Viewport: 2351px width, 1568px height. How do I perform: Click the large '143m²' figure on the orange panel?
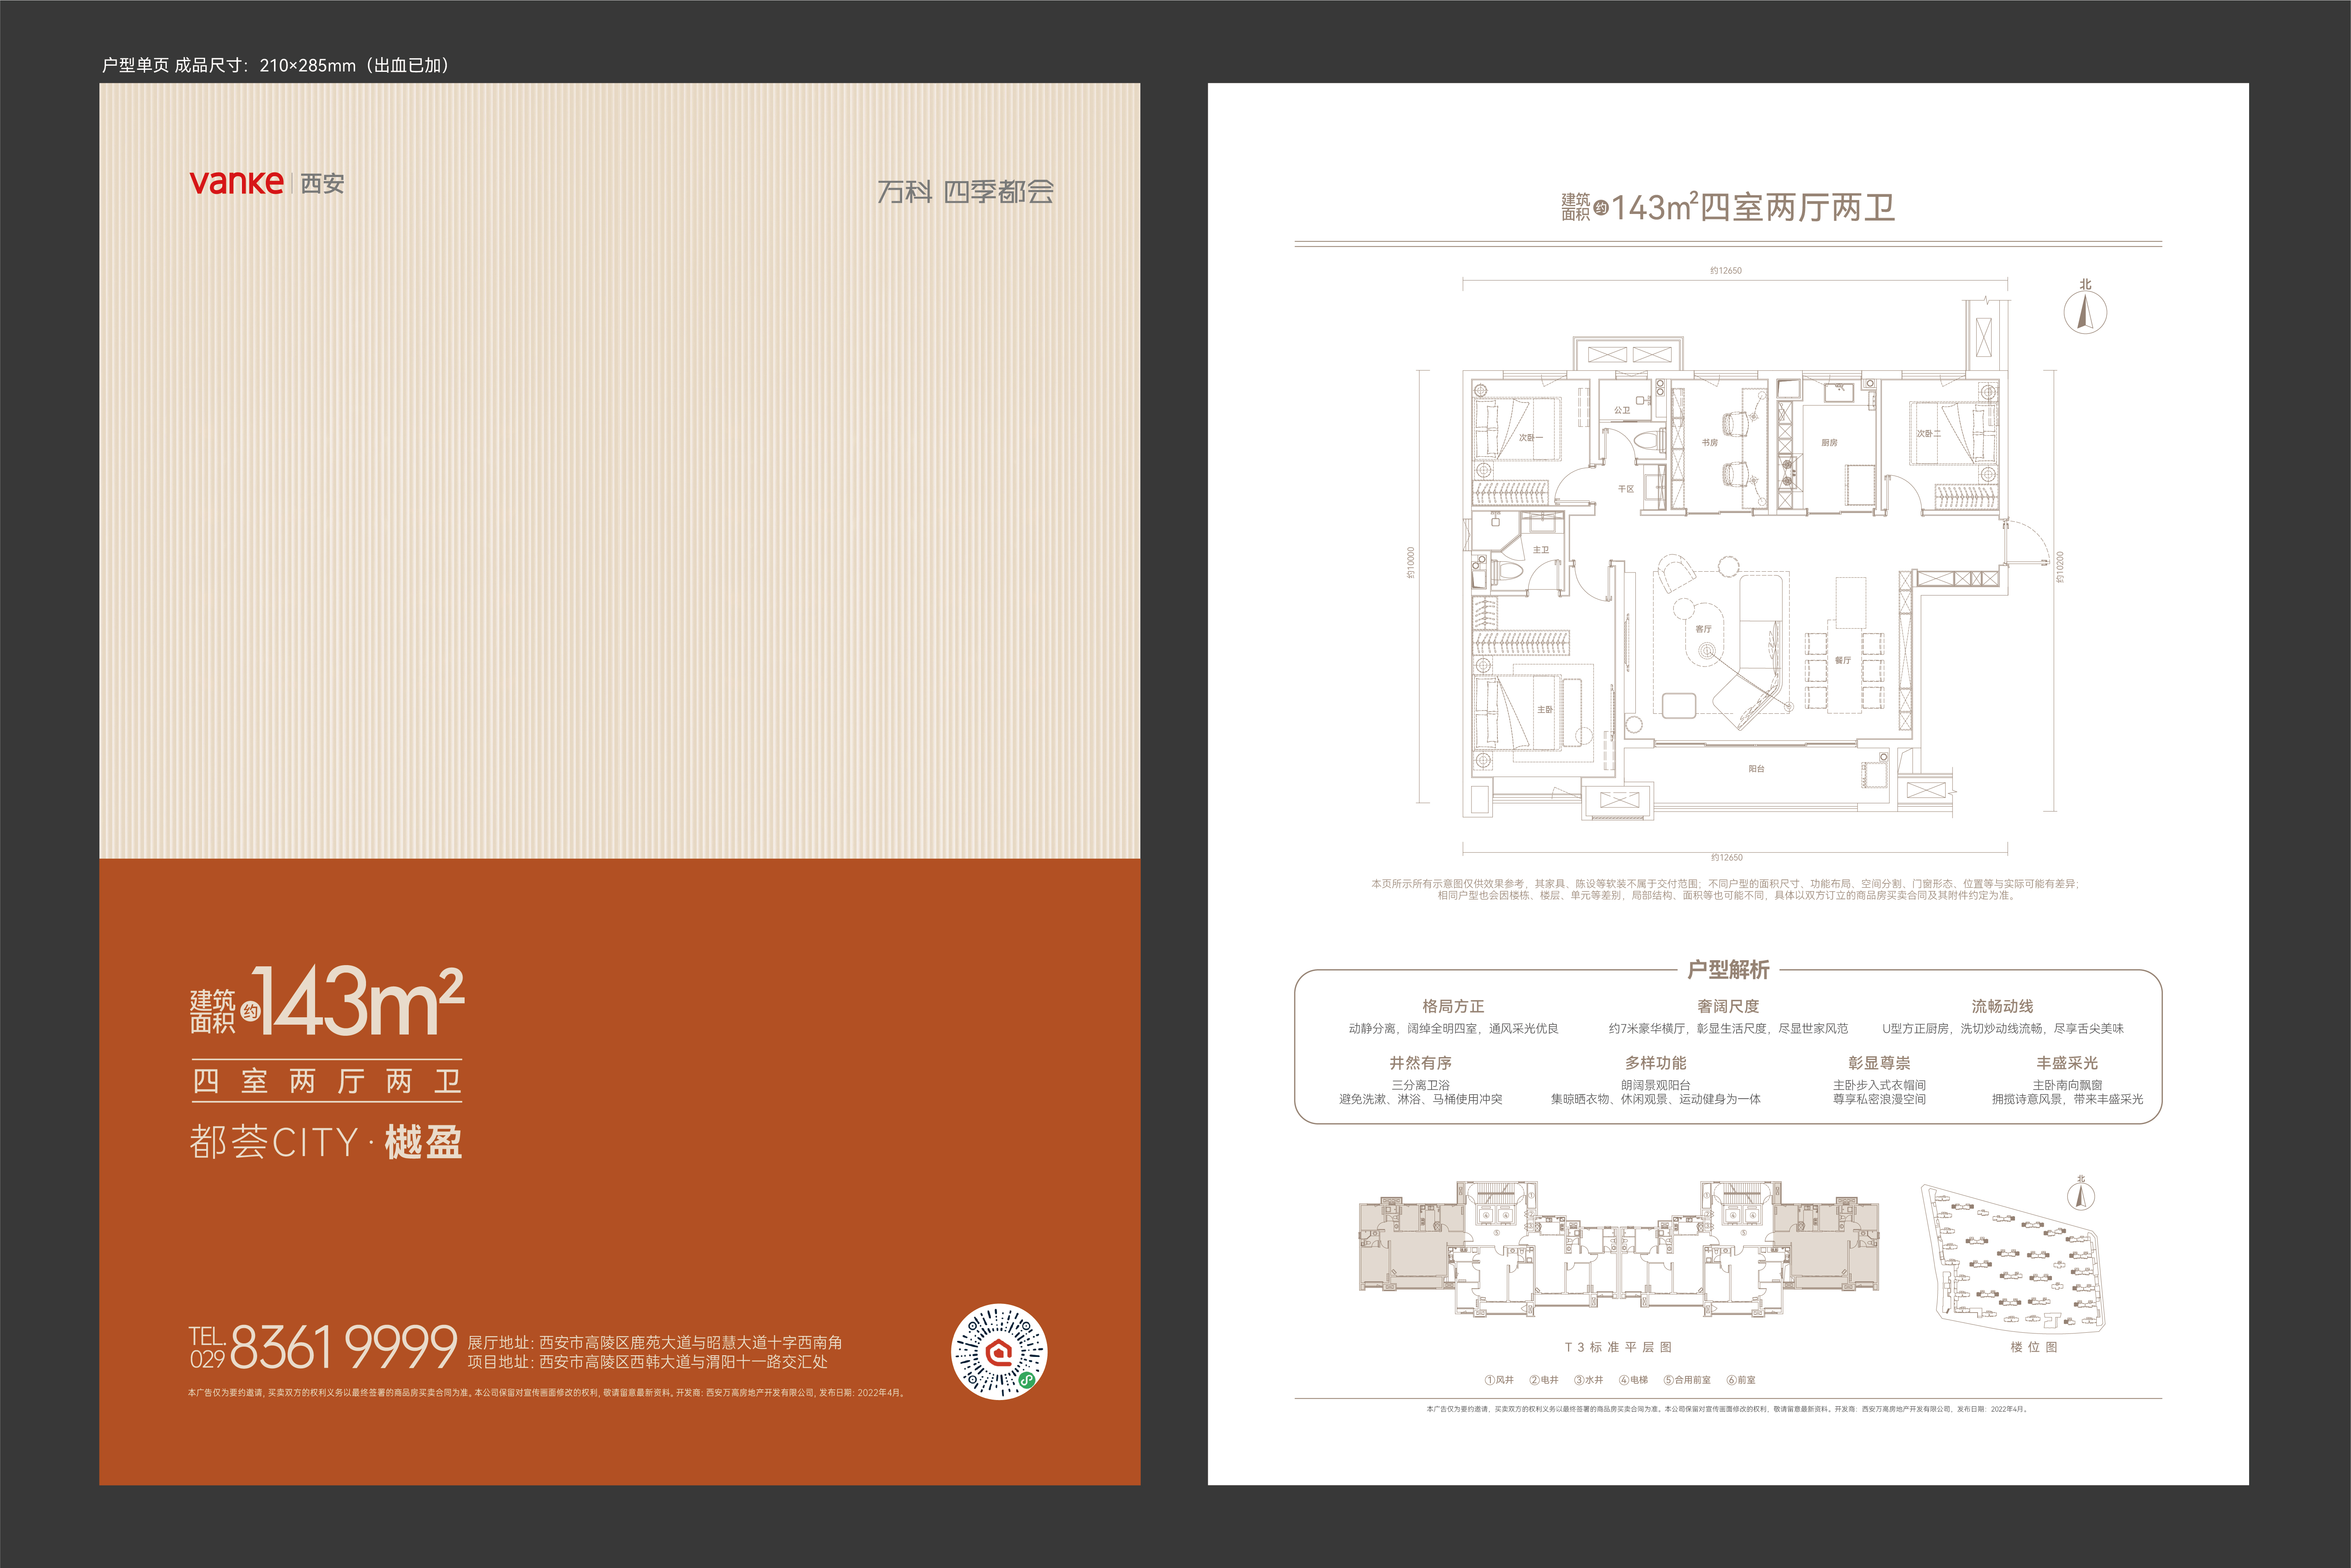coord(358,1001)
